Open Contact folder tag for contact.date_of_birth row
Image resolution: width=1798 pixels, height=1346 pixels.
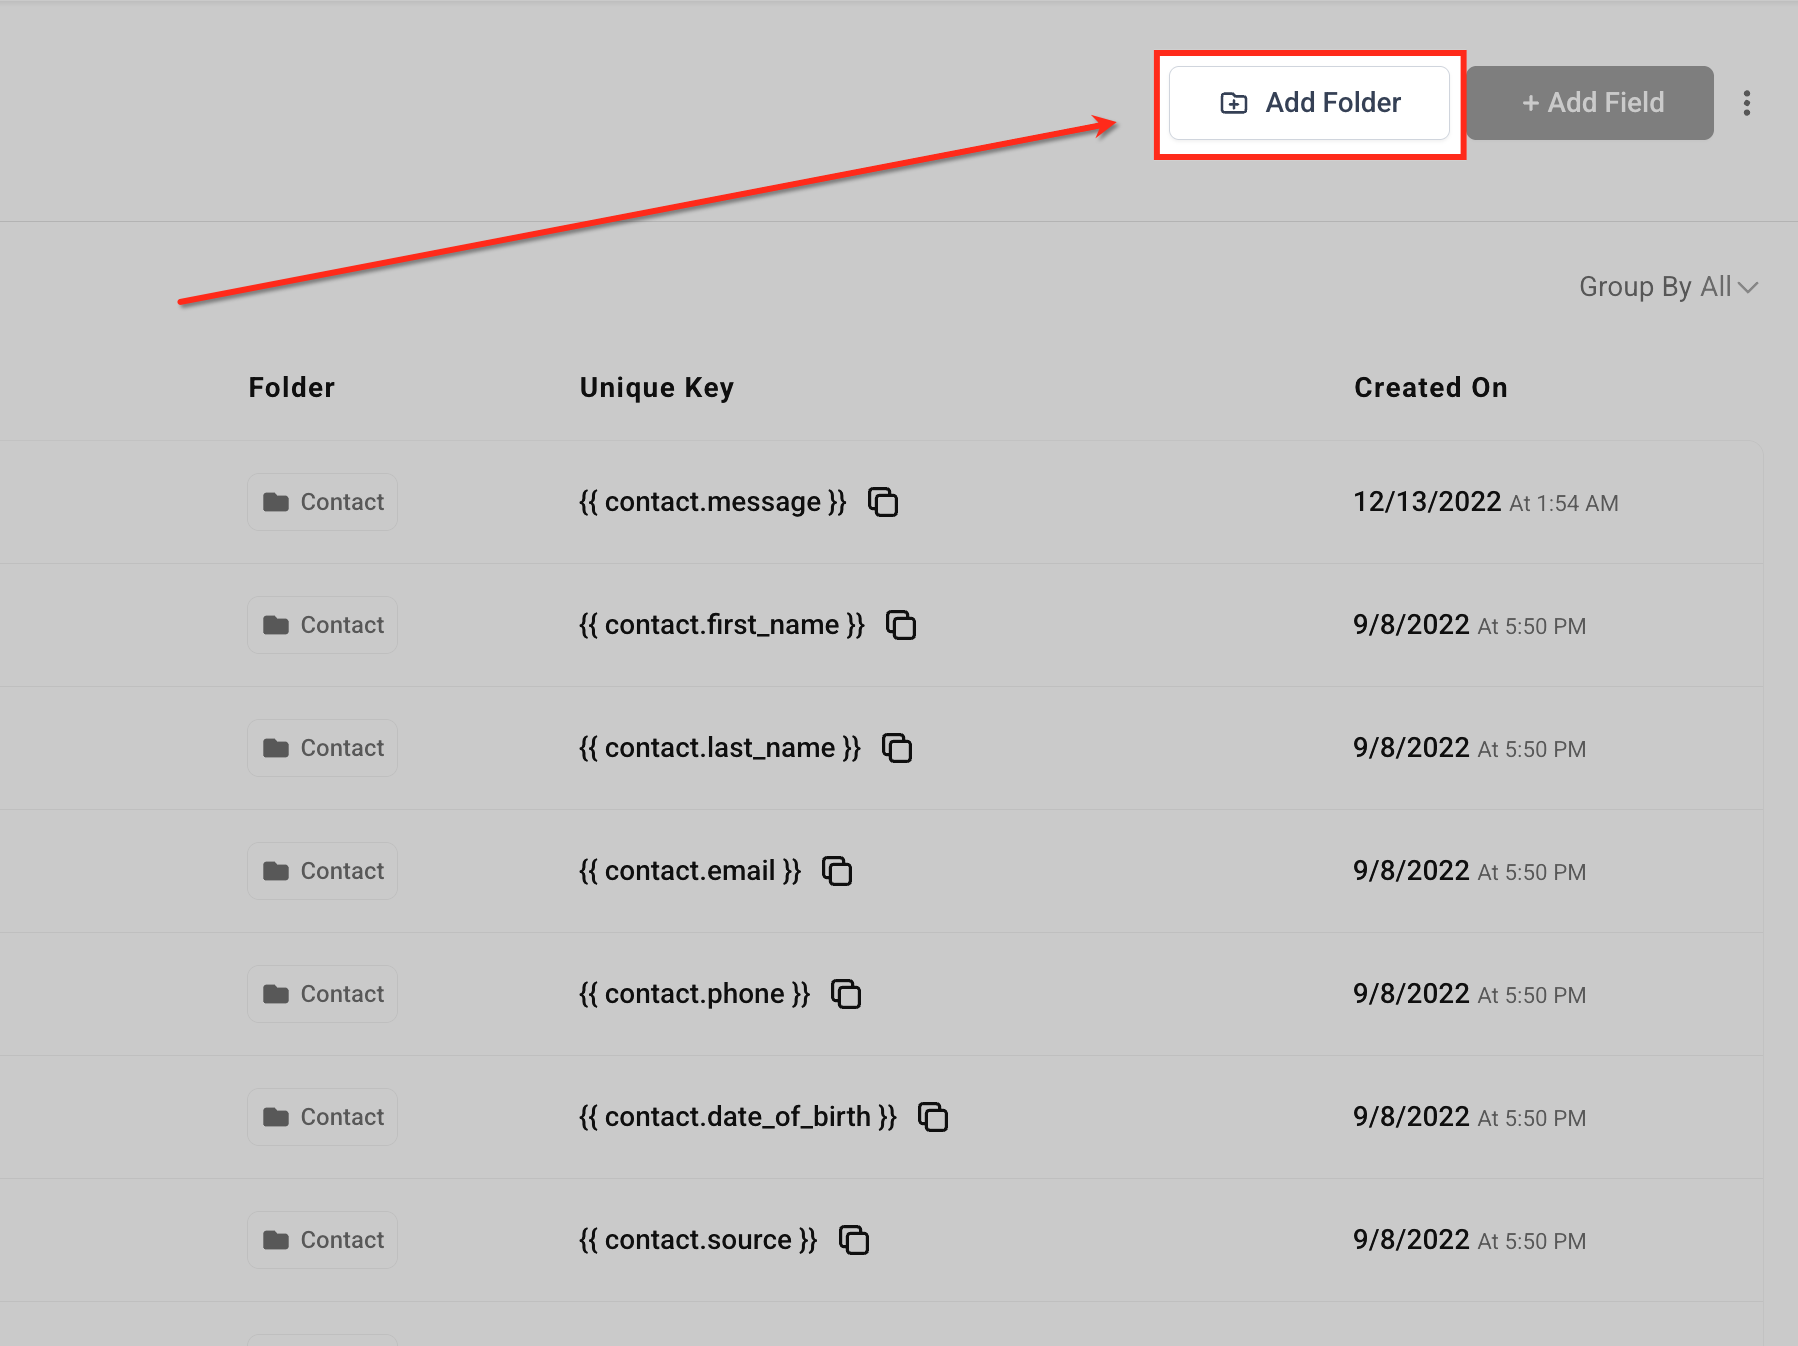322,1117
